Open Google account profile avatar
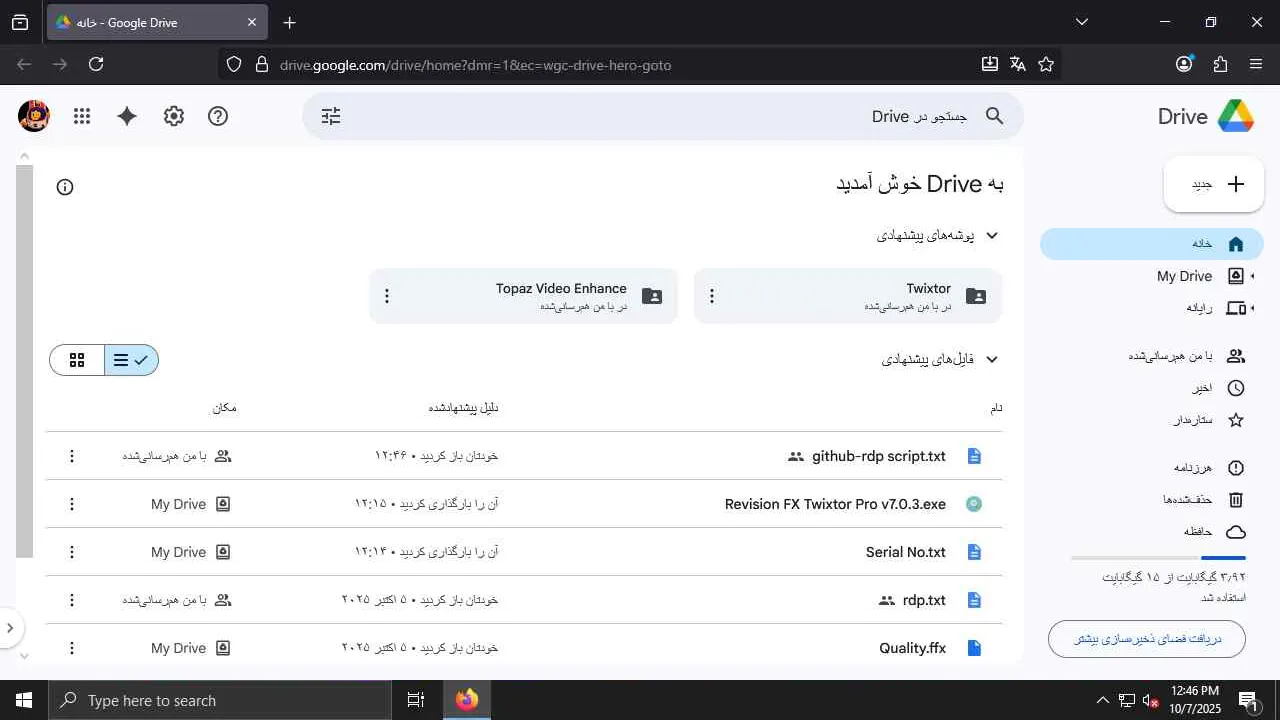1280x720 pixels. (x=34, y=116)
